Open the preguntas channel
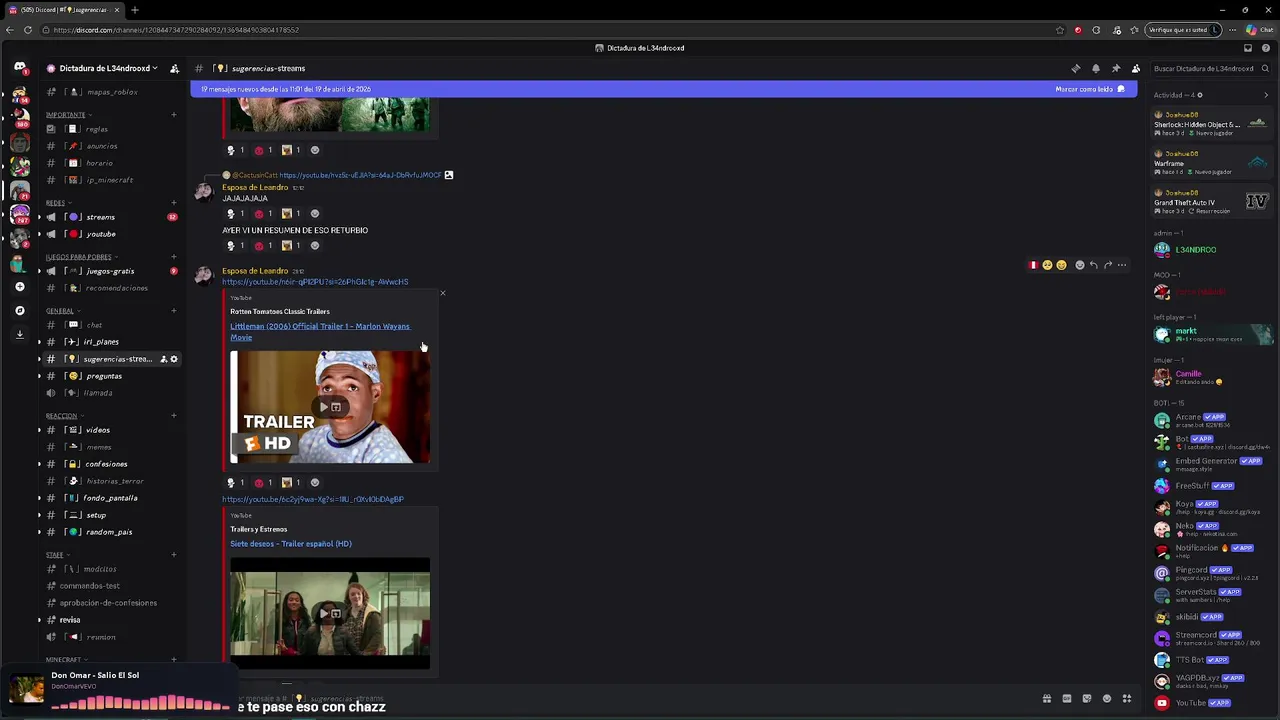Screen dimensions: 1280x720 click(x=110, y=376)
